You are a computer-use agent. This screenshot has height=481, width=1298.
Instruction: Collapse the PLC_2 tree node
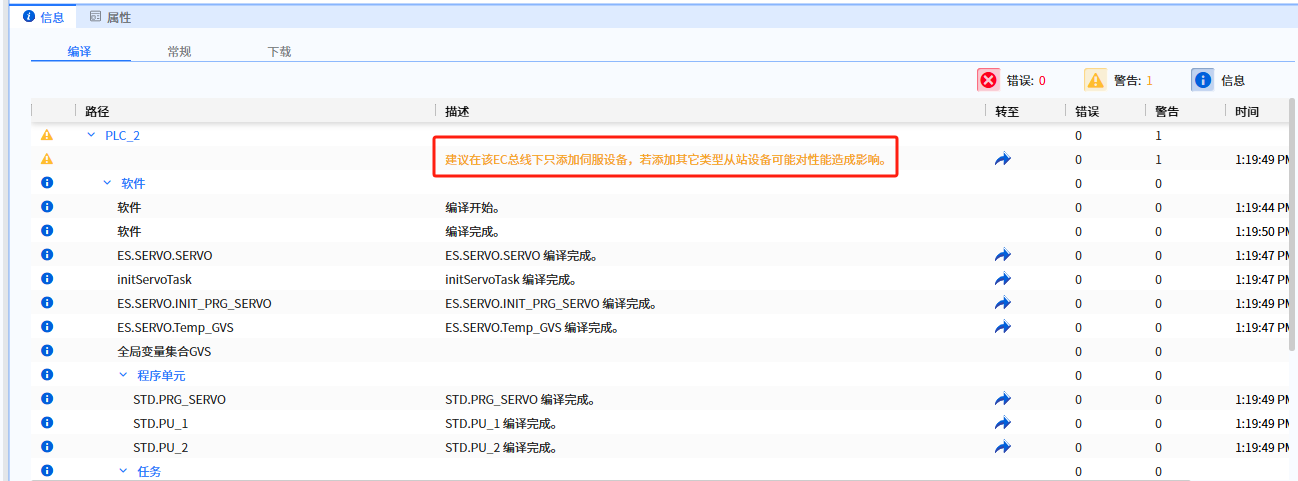(x=92, y=135)
